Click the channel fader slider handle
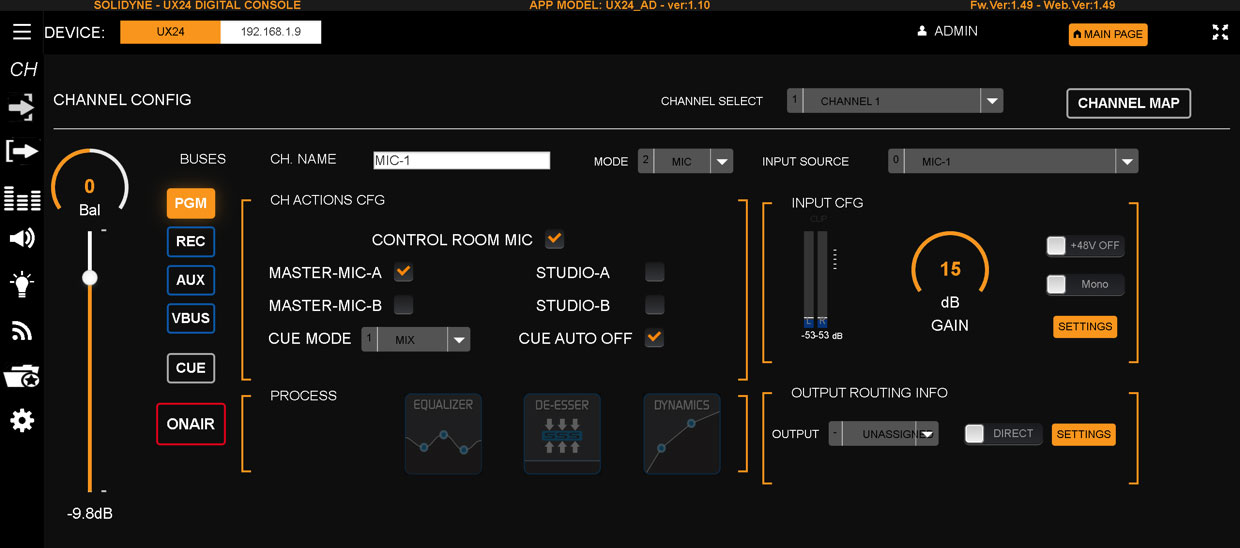 (90, 277)
